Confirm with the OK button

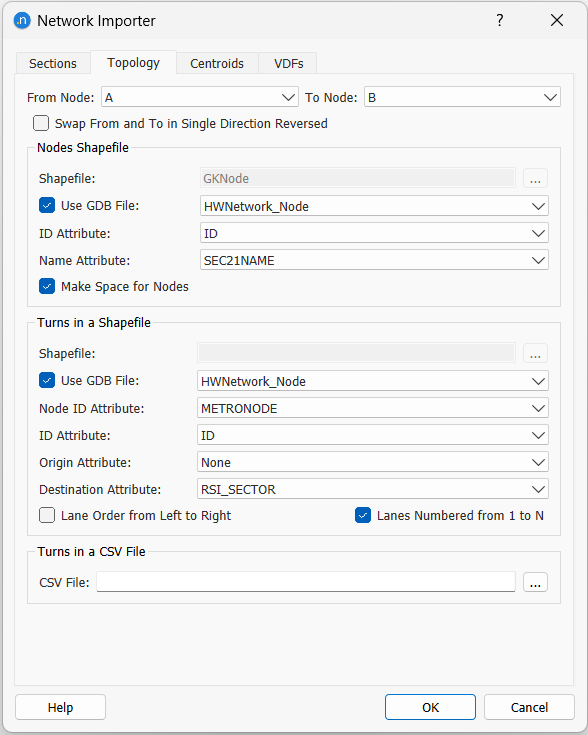coord(430,707)
